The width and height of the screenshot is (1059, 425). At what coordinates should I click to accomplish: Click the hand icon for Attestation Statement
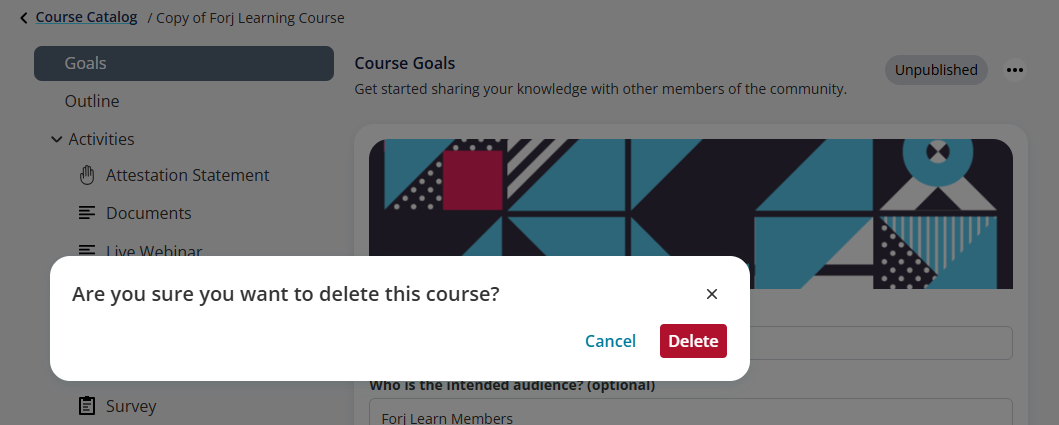click(86, 176)
